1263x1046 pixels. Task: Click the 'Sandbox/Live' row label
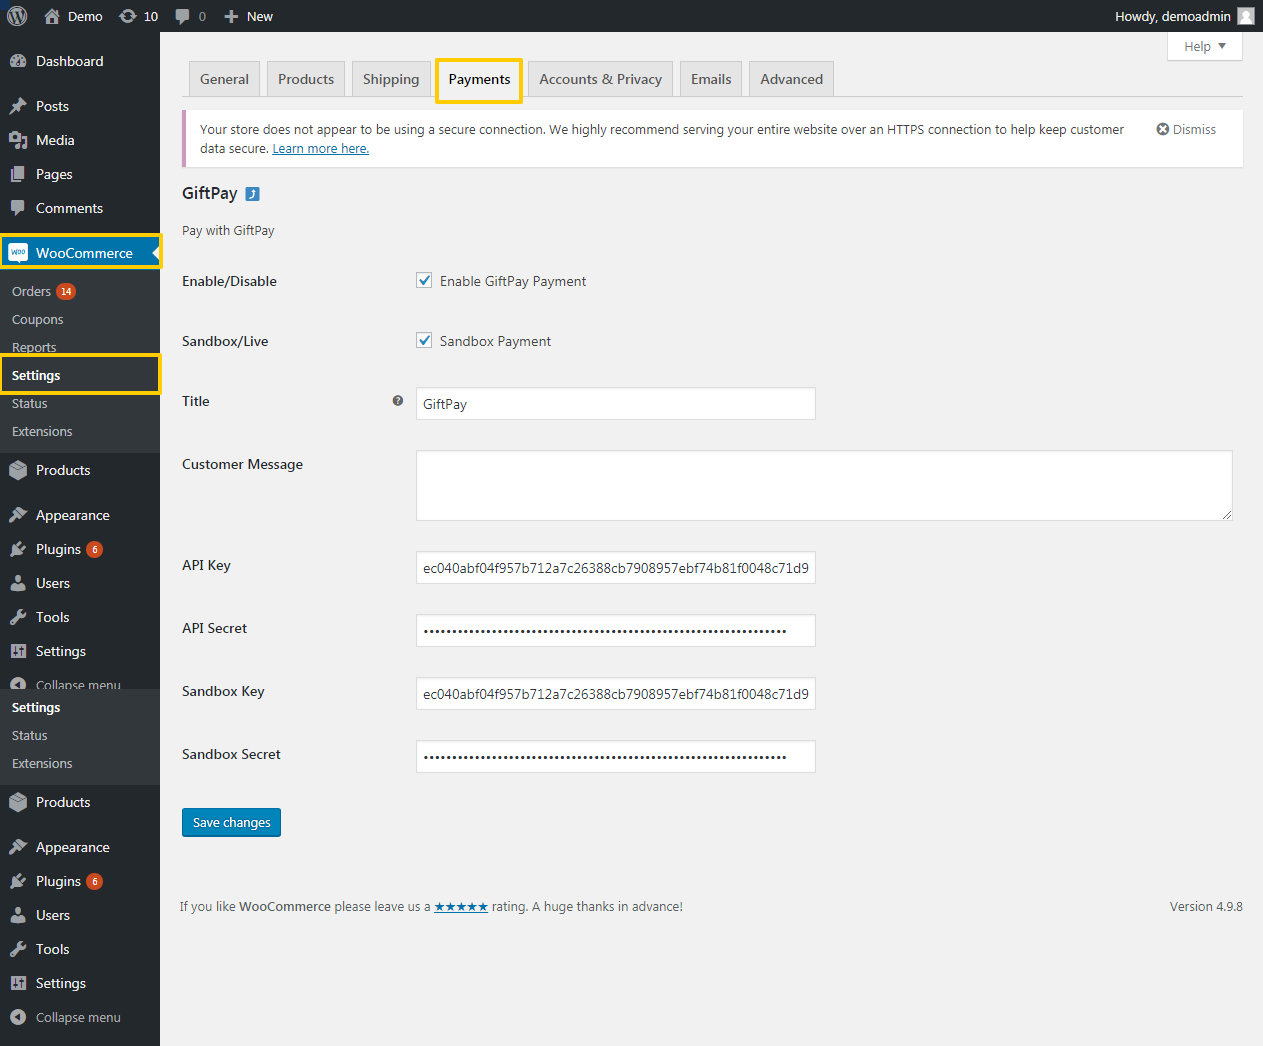pos(225,341)
